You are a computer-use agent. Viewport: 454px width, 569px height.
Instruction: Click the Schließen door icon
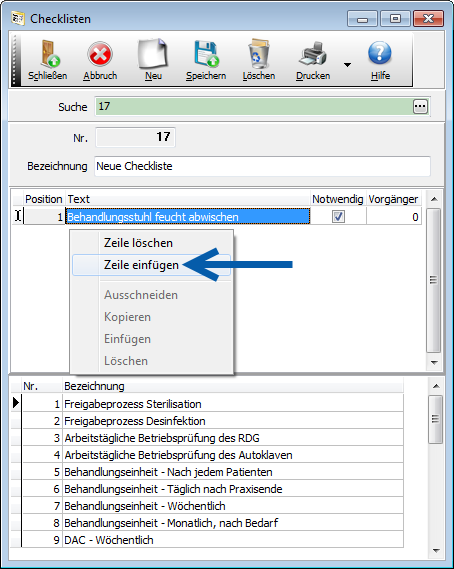click(49, 54)
